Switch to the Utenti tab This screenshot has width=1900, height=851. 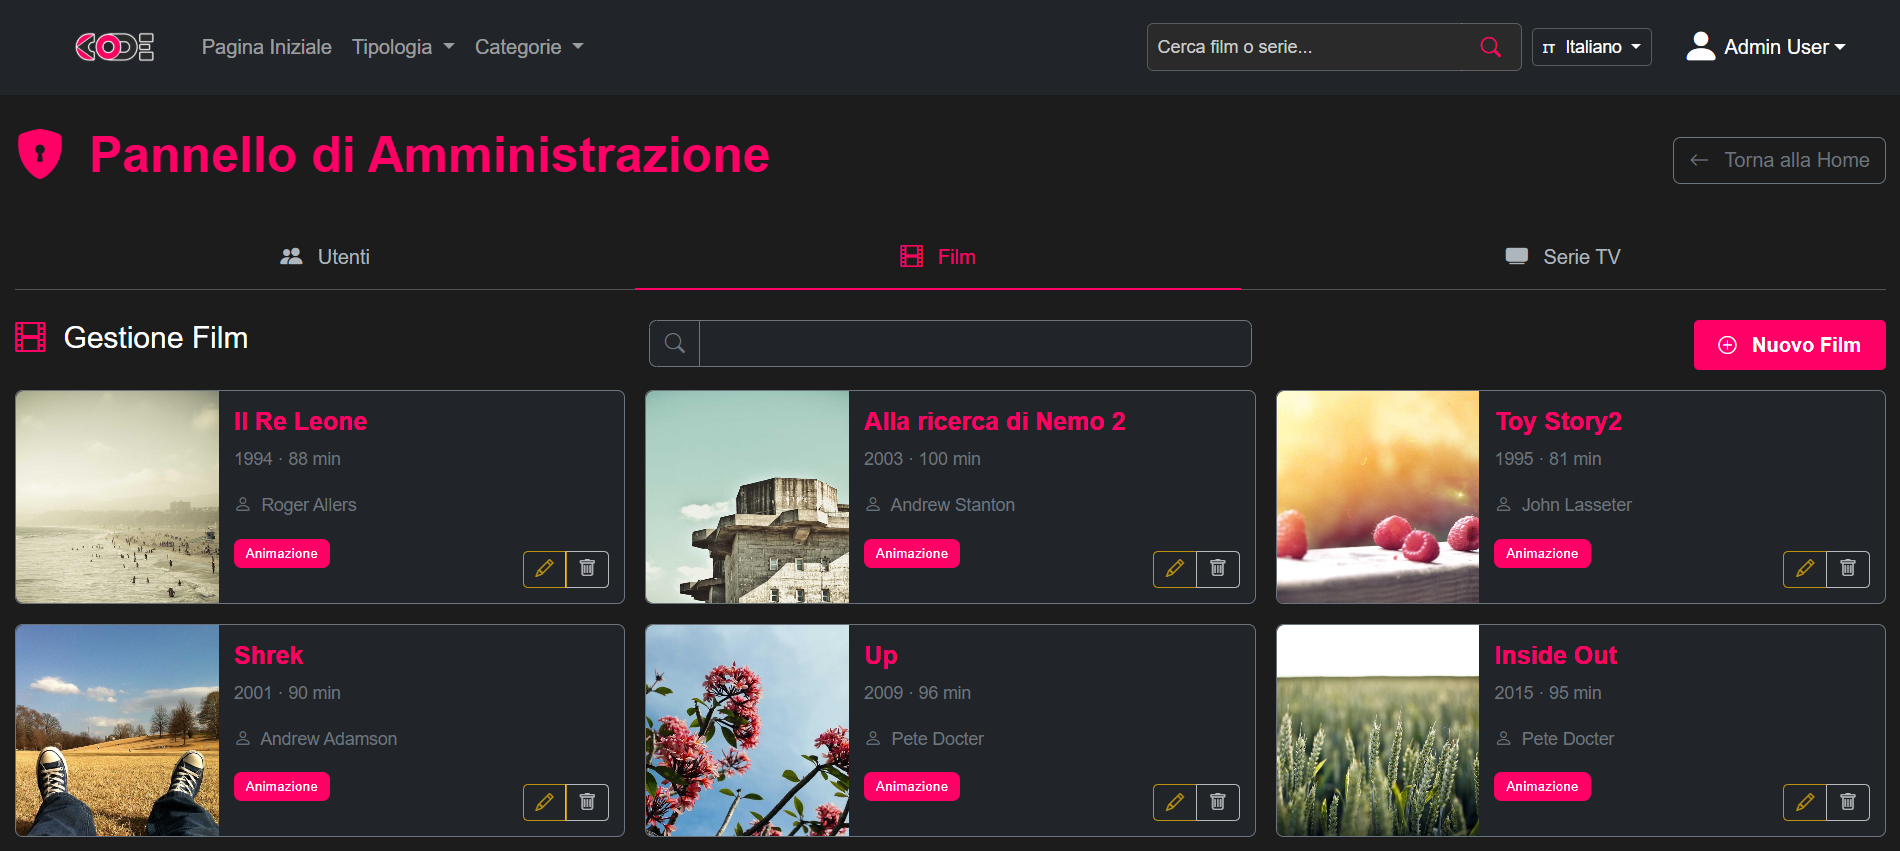(325, 257)
